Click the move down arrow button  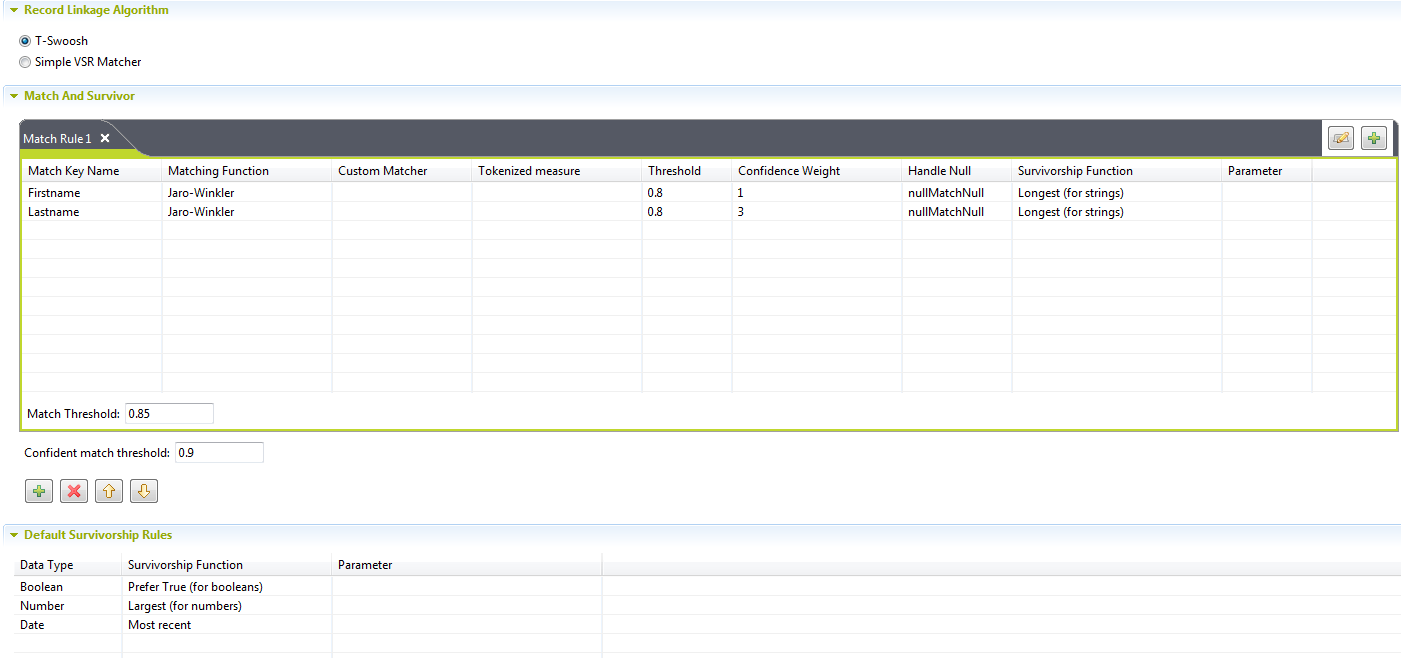pyautogui.click(x=143, y=491)
